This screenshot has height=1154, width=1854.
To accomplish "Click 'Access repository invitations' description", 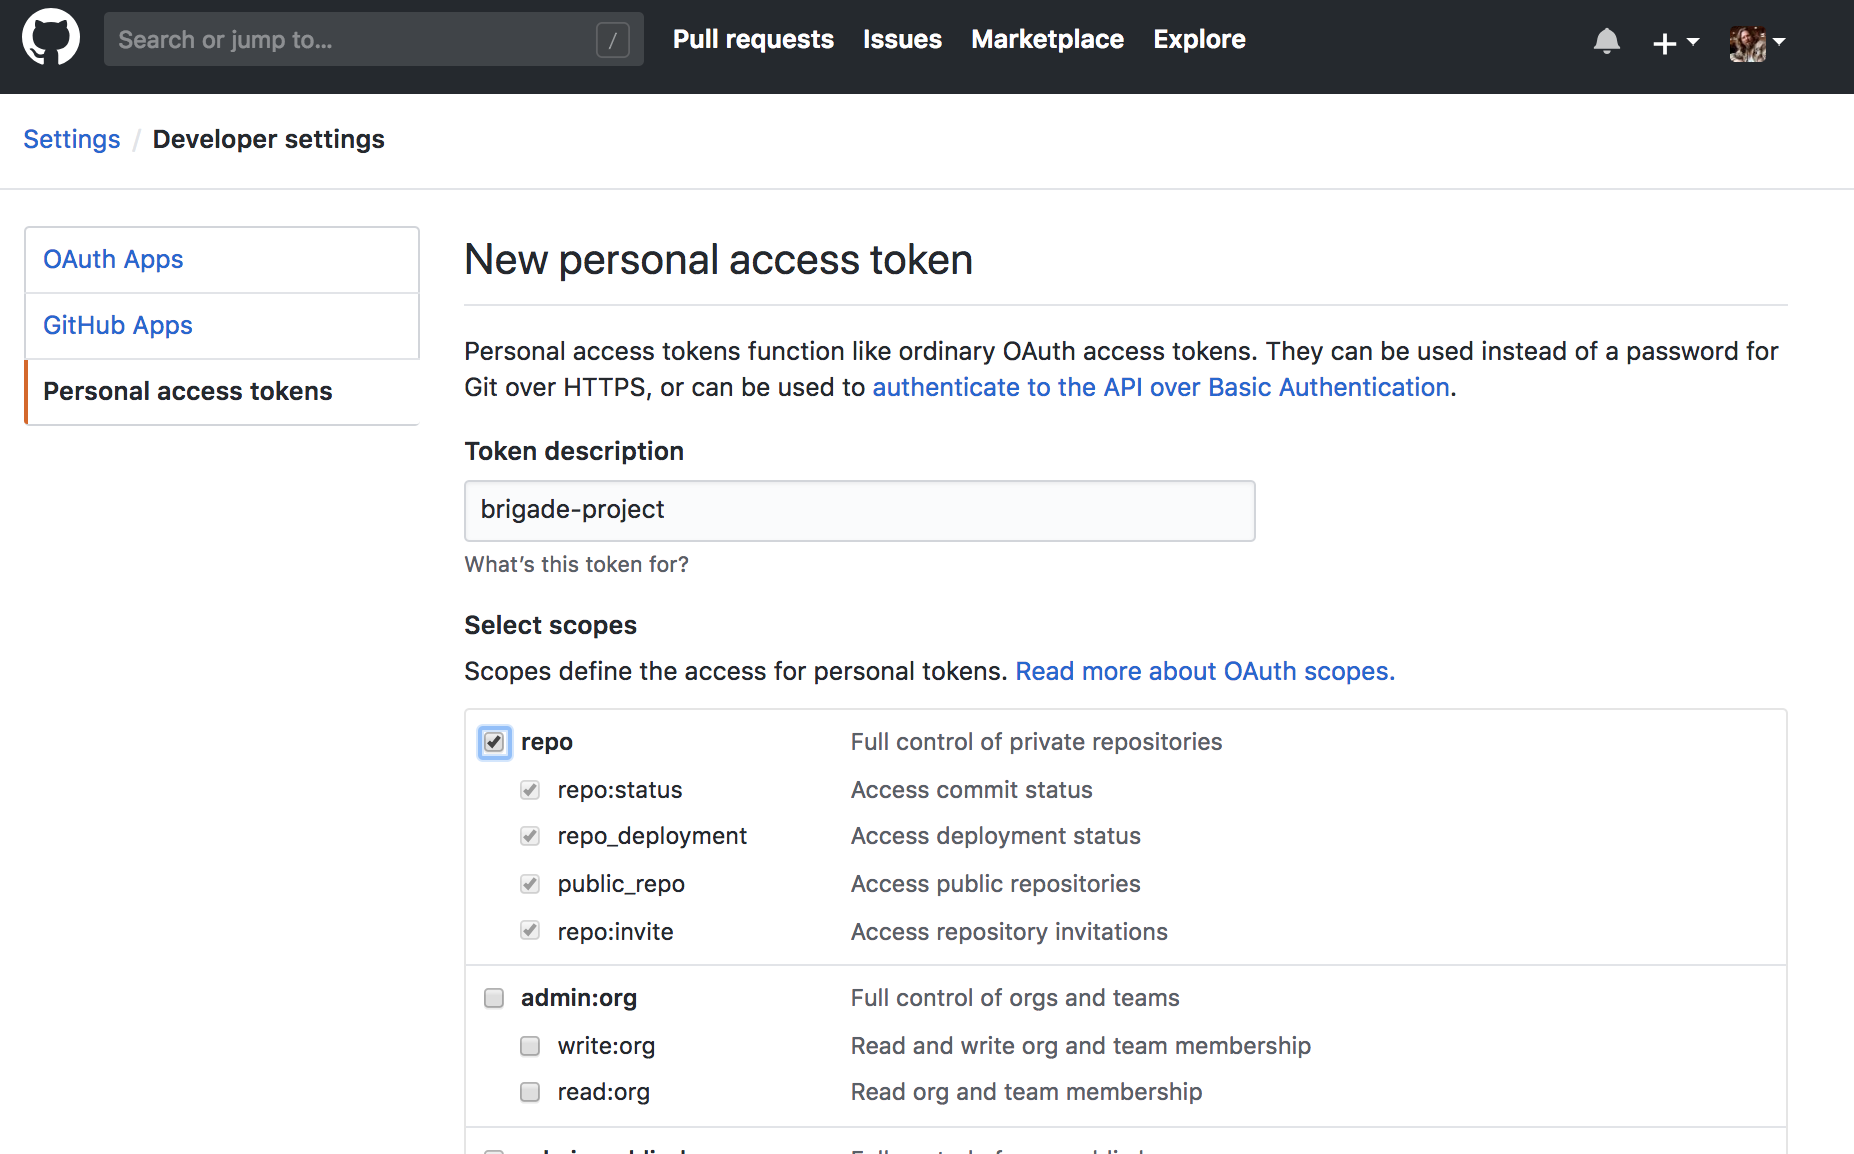I will pos(1009,932).
